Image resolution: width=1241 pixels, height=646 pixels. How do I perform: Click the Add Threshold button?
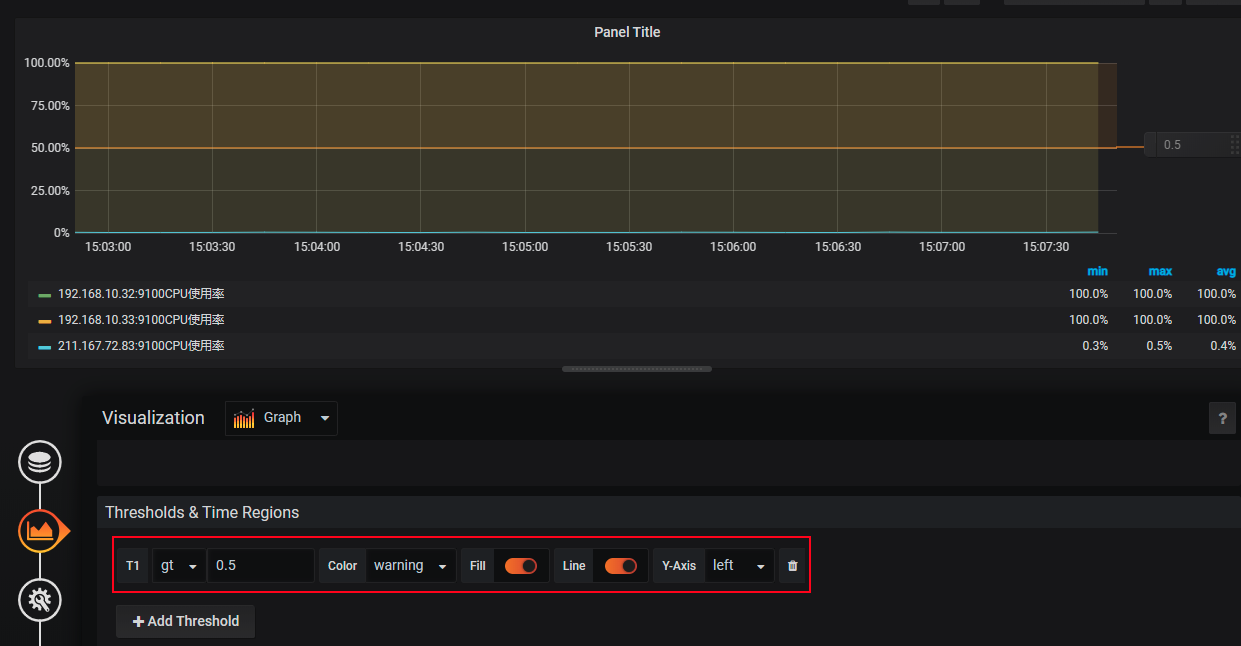point(185,621)
